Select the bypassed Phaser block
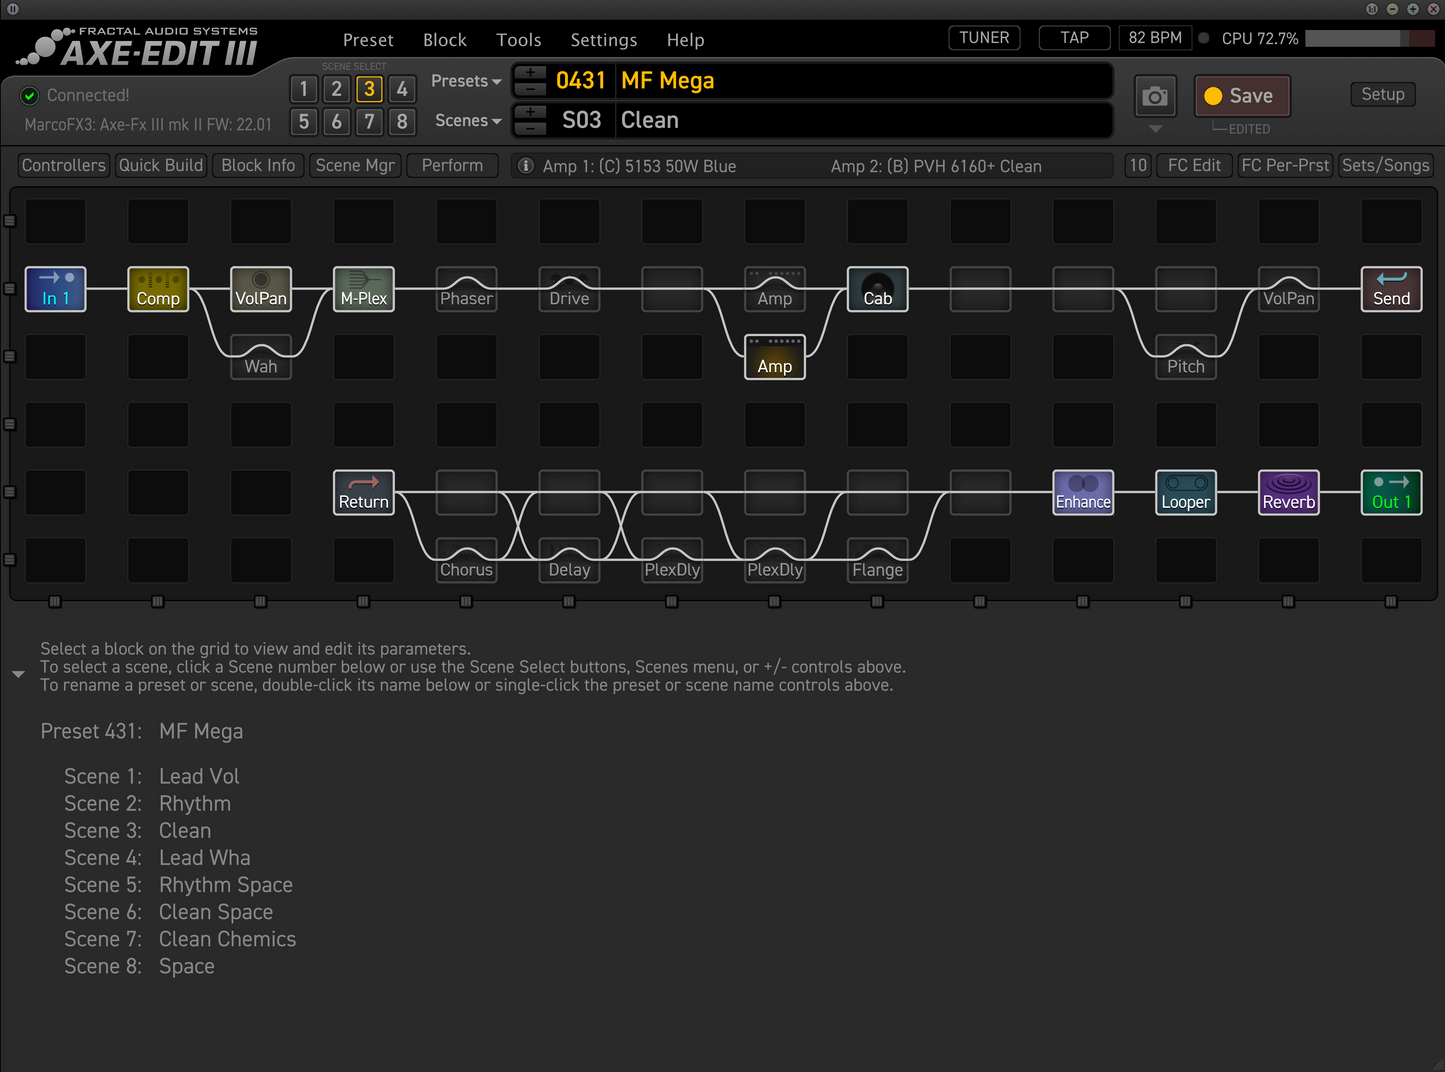Screen dimensions: 1445x1072 (x=467, y=289)
